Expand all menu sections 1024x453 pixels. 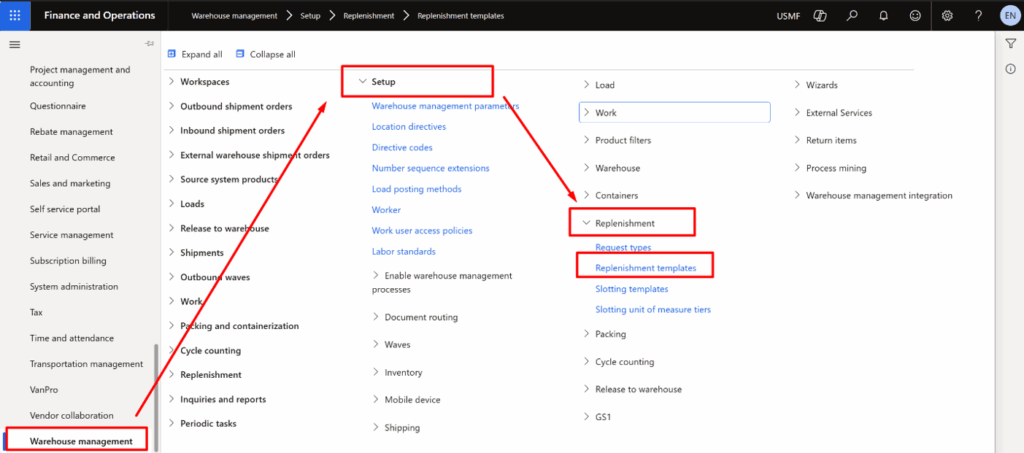pos(194,54)
